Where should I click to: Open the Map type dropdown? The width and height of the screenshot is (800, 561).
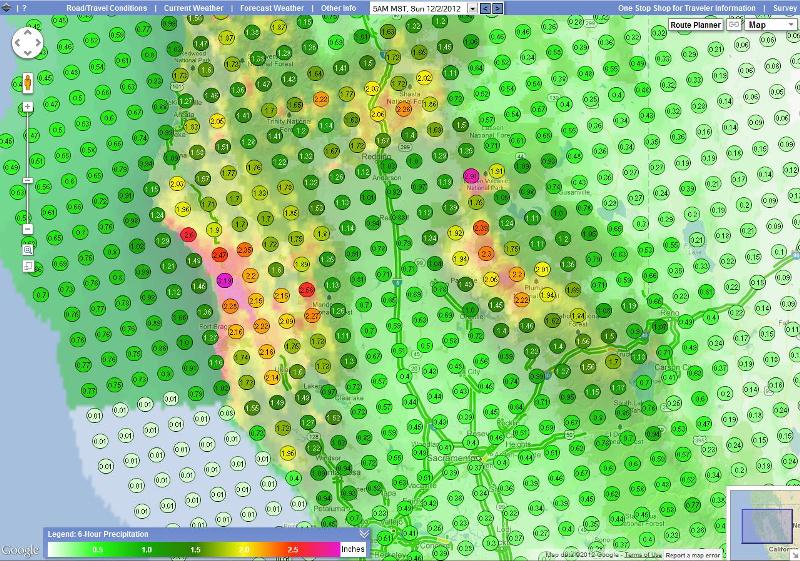click(x=771, y=24)
